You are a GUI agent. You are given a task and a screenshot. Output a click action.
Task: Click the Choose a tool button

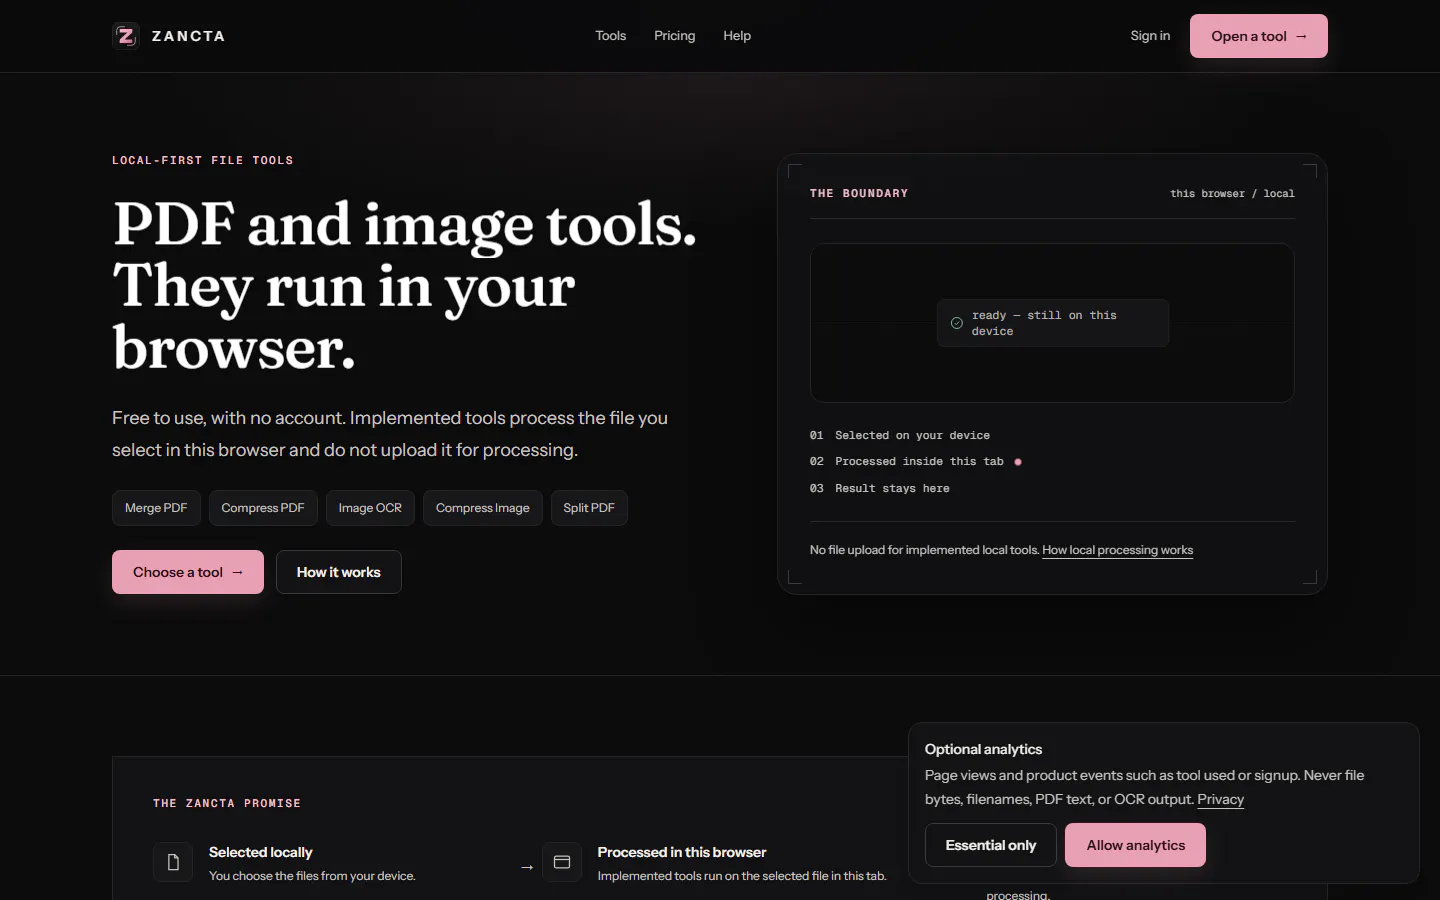click(x=188, y=572)
